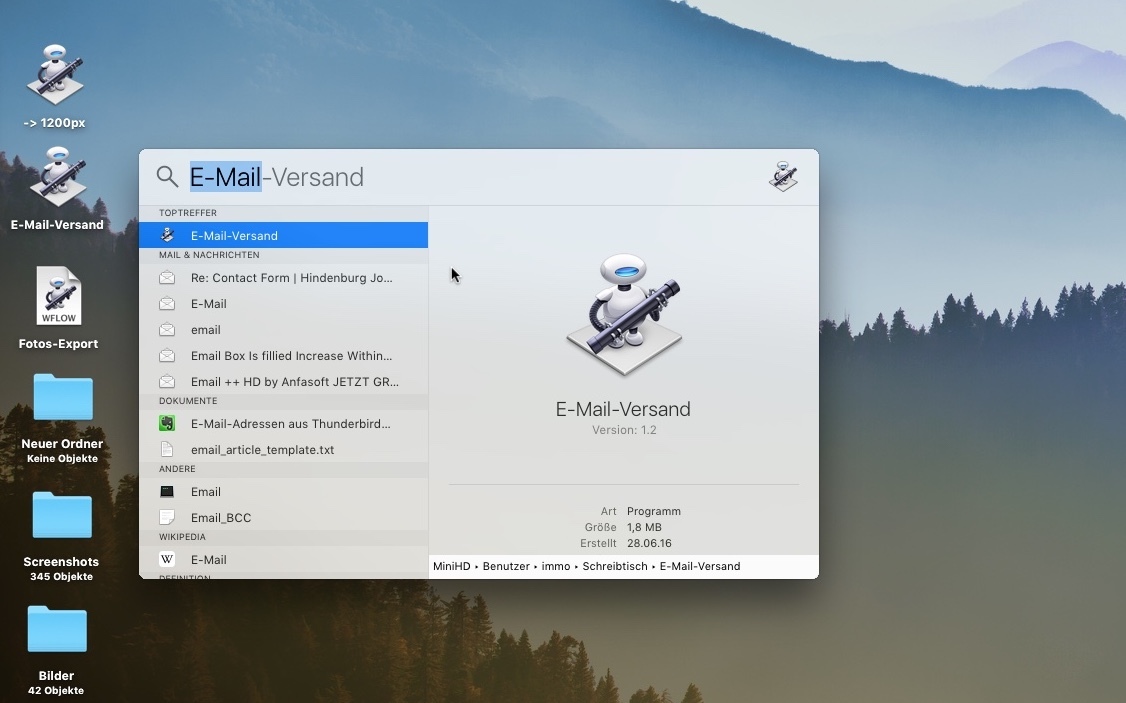
Task: Click the Spotlight search text field
Action: (x=474, y=177)
